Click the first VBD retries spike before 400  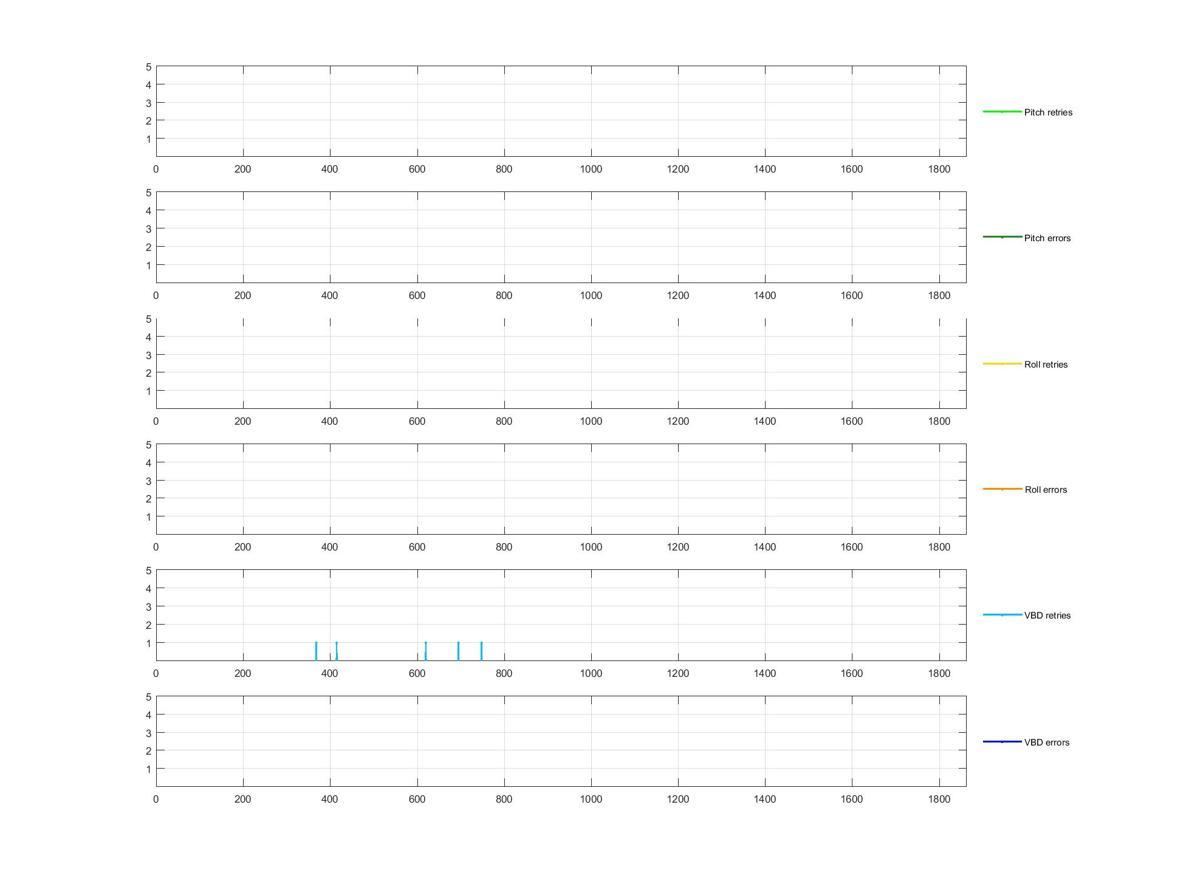pyautogui.click(x=316, y=651)
